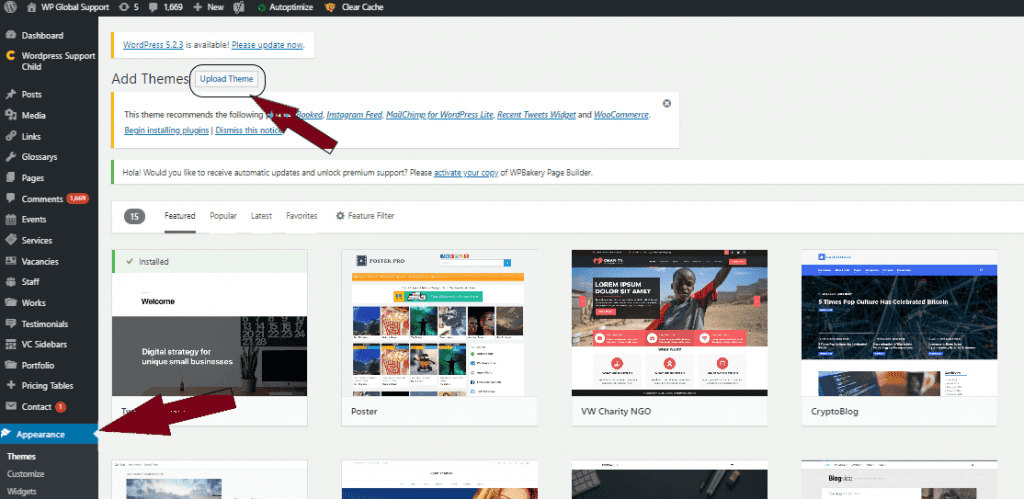Open the comments bubble showing 1,669
This screenshot has height=499, width=1024.
click(166, 7)
